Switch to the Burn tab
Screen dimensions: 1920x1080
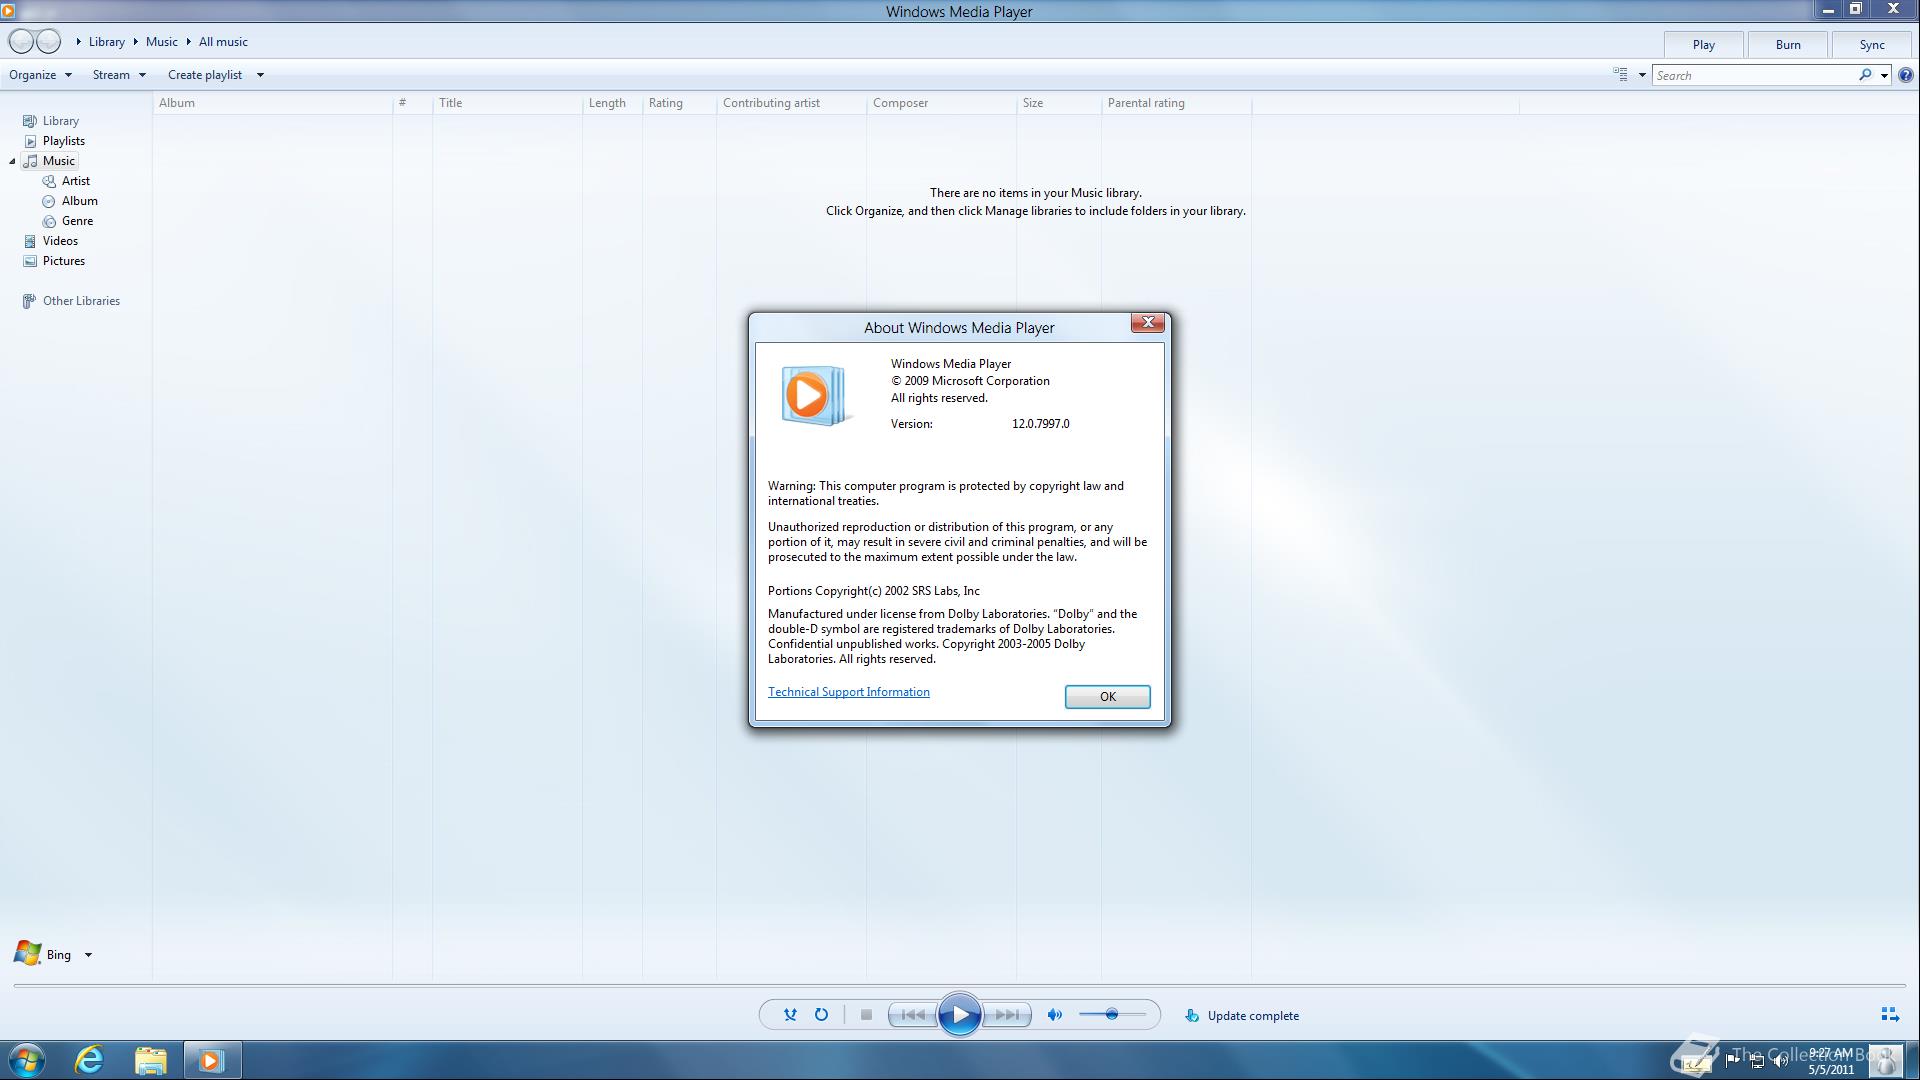(1788, 45)
